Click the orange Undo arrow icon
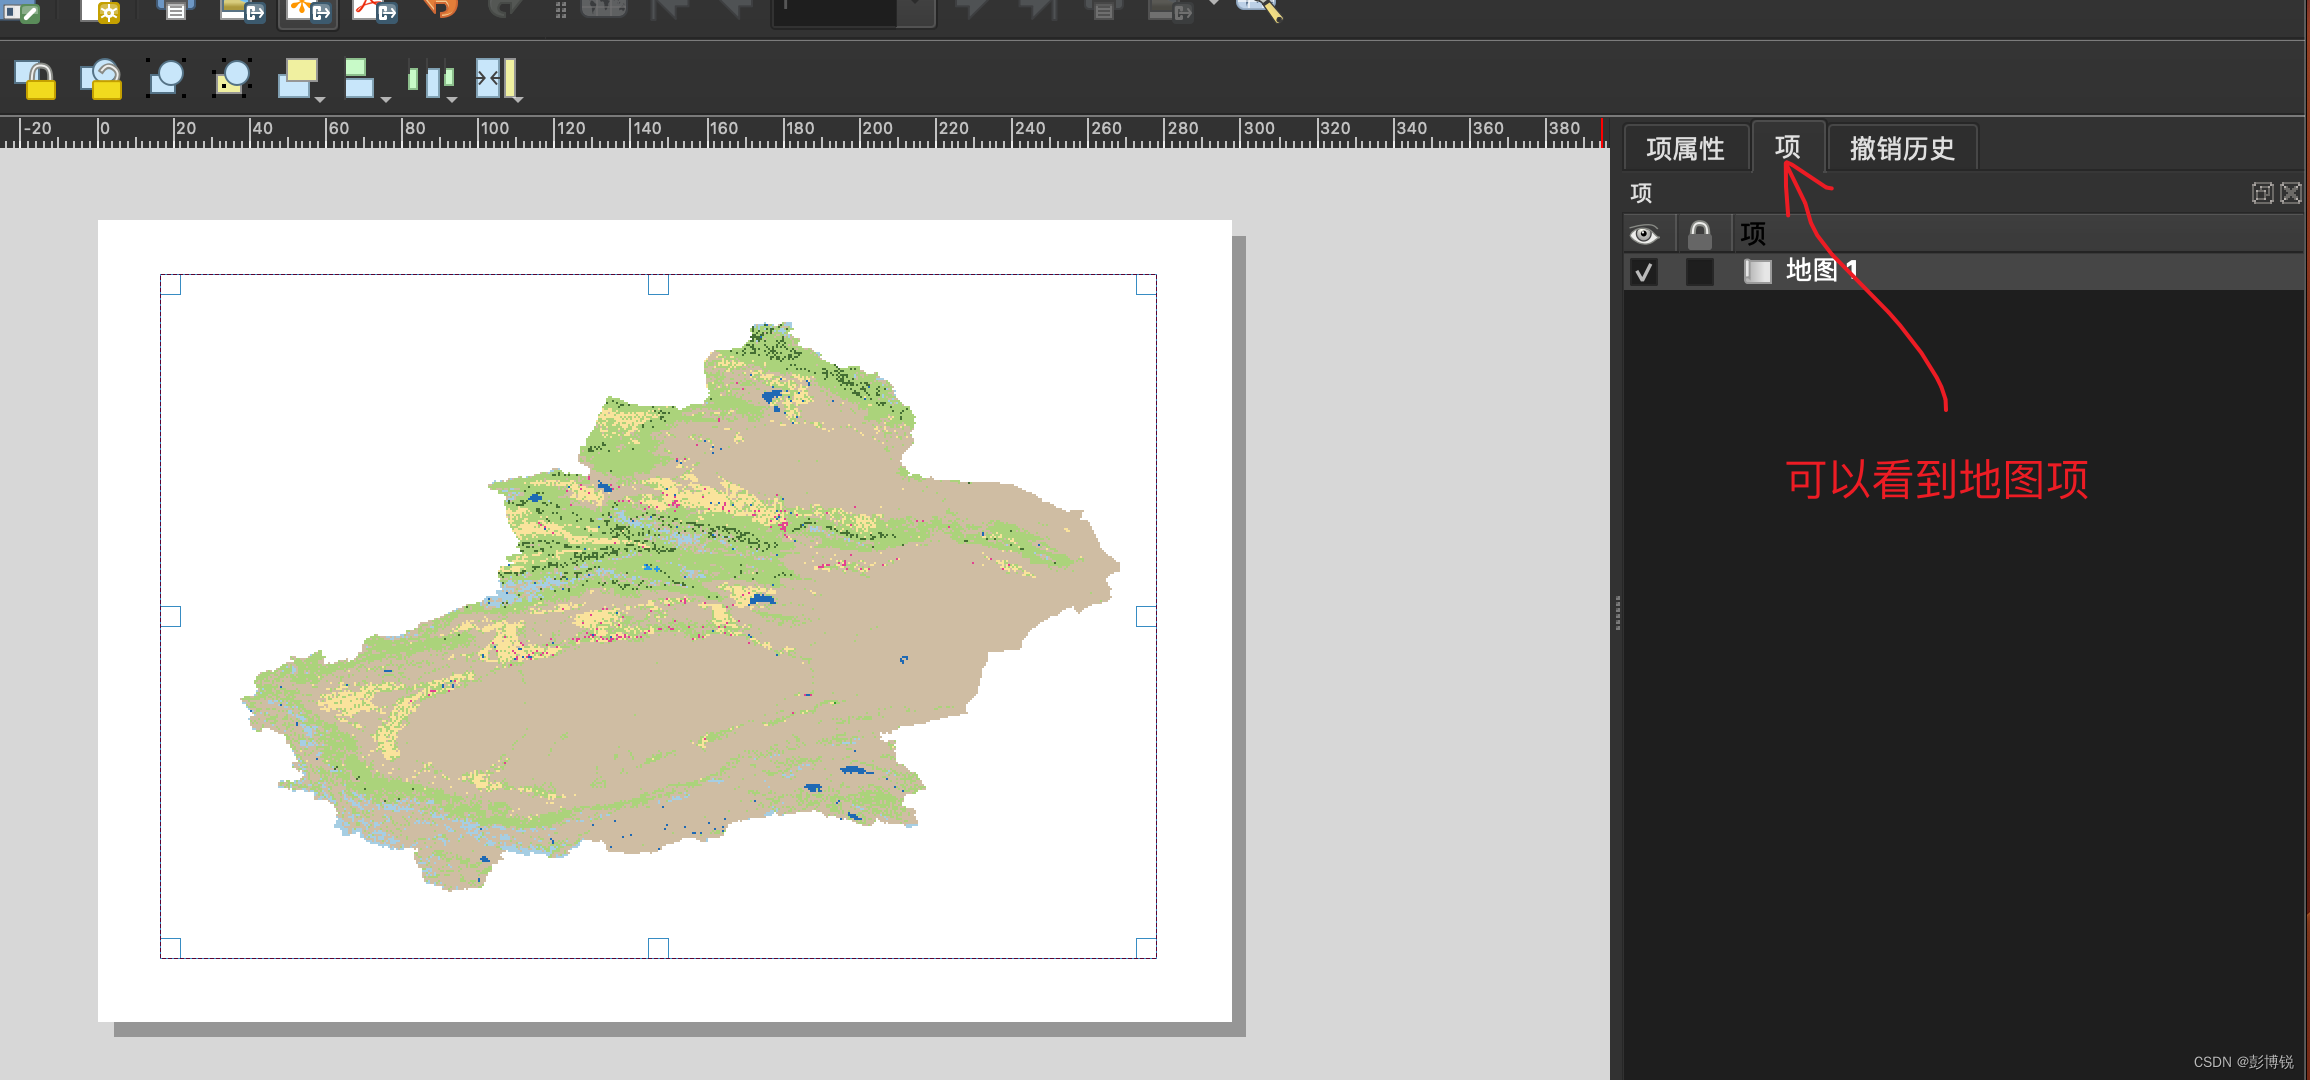 coord(440,9)
